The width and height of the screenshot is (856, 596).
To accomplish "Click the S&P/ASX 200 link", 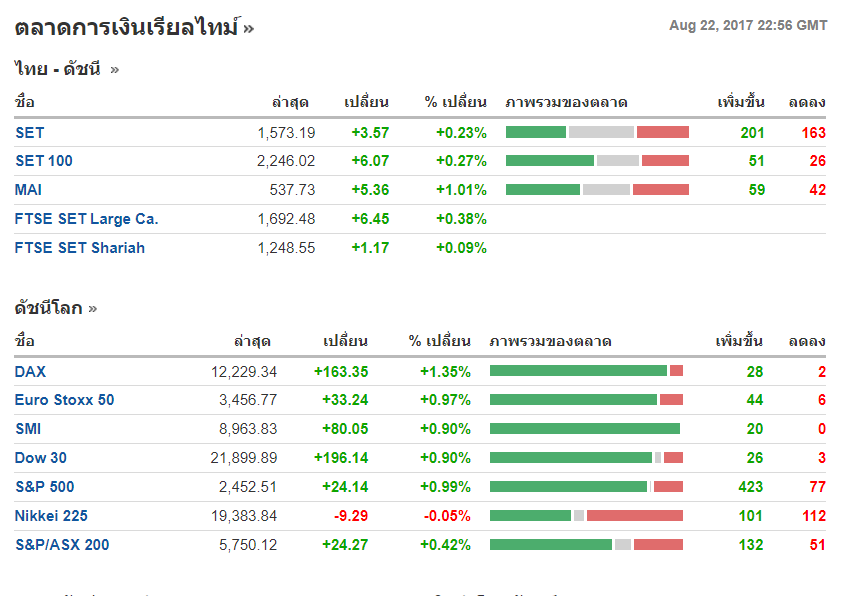I will pyautogui.click(x=62, y=545).
